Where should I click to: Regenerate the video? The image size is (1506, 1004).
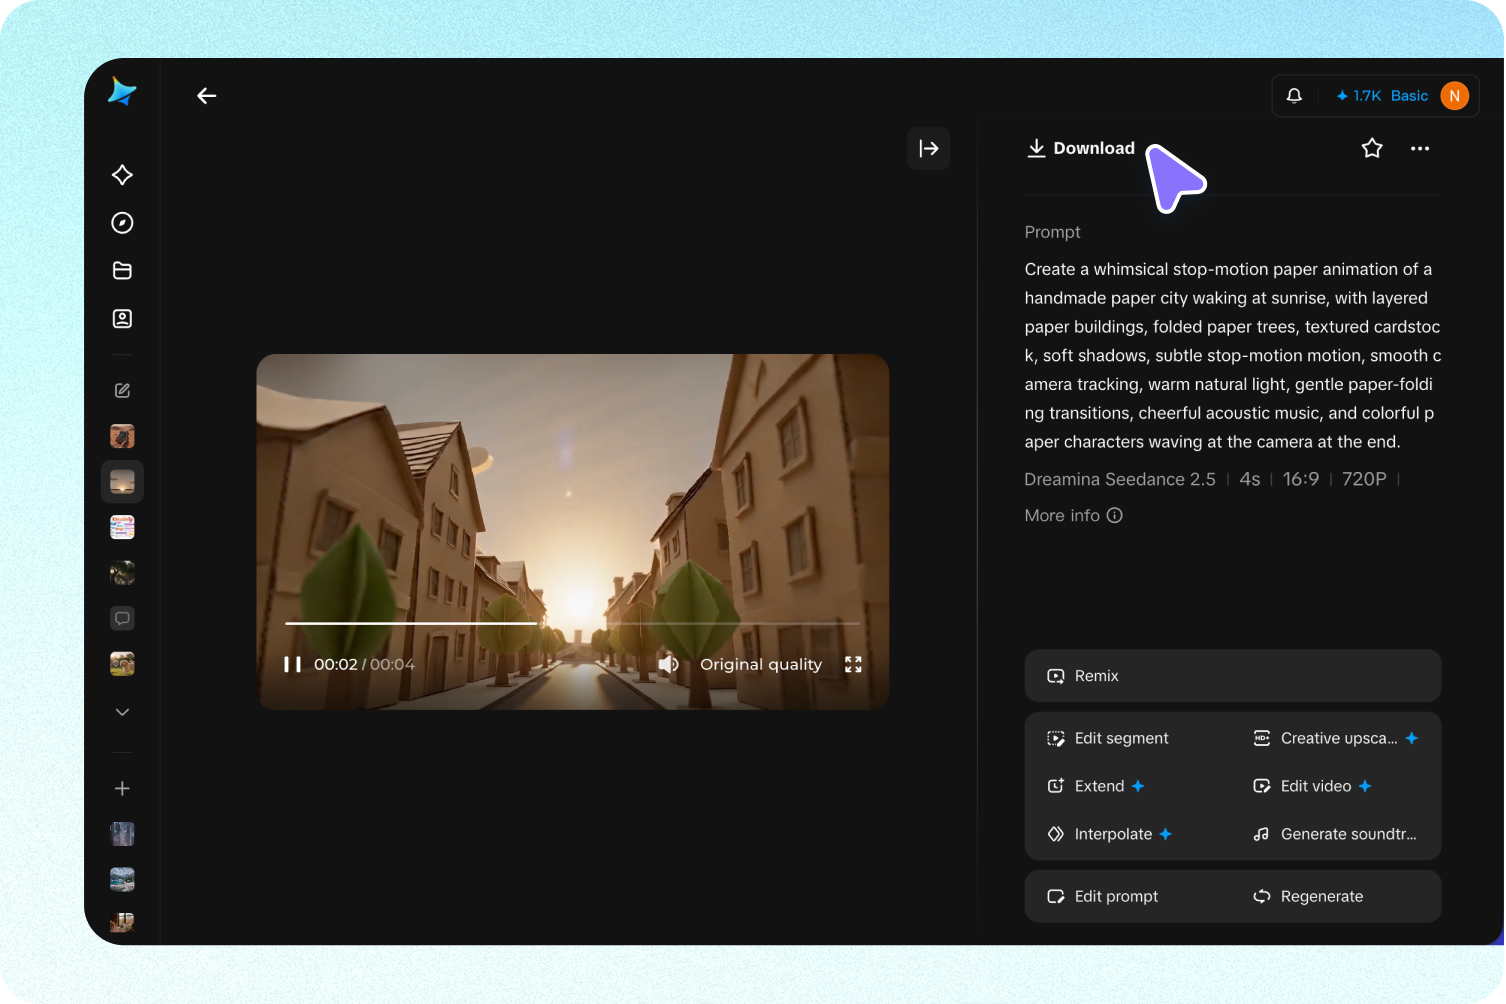point(1308,897)
